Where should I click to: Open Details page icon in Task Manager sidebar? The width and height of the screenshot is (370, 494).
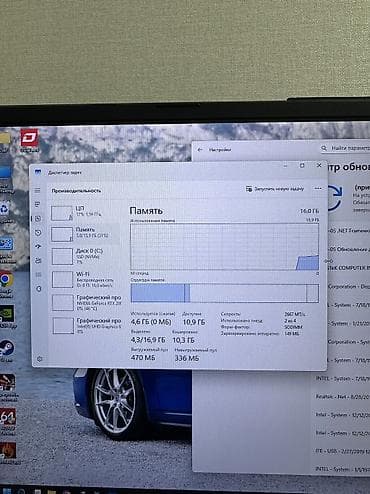pyautogui.click(x=39, y=275)
